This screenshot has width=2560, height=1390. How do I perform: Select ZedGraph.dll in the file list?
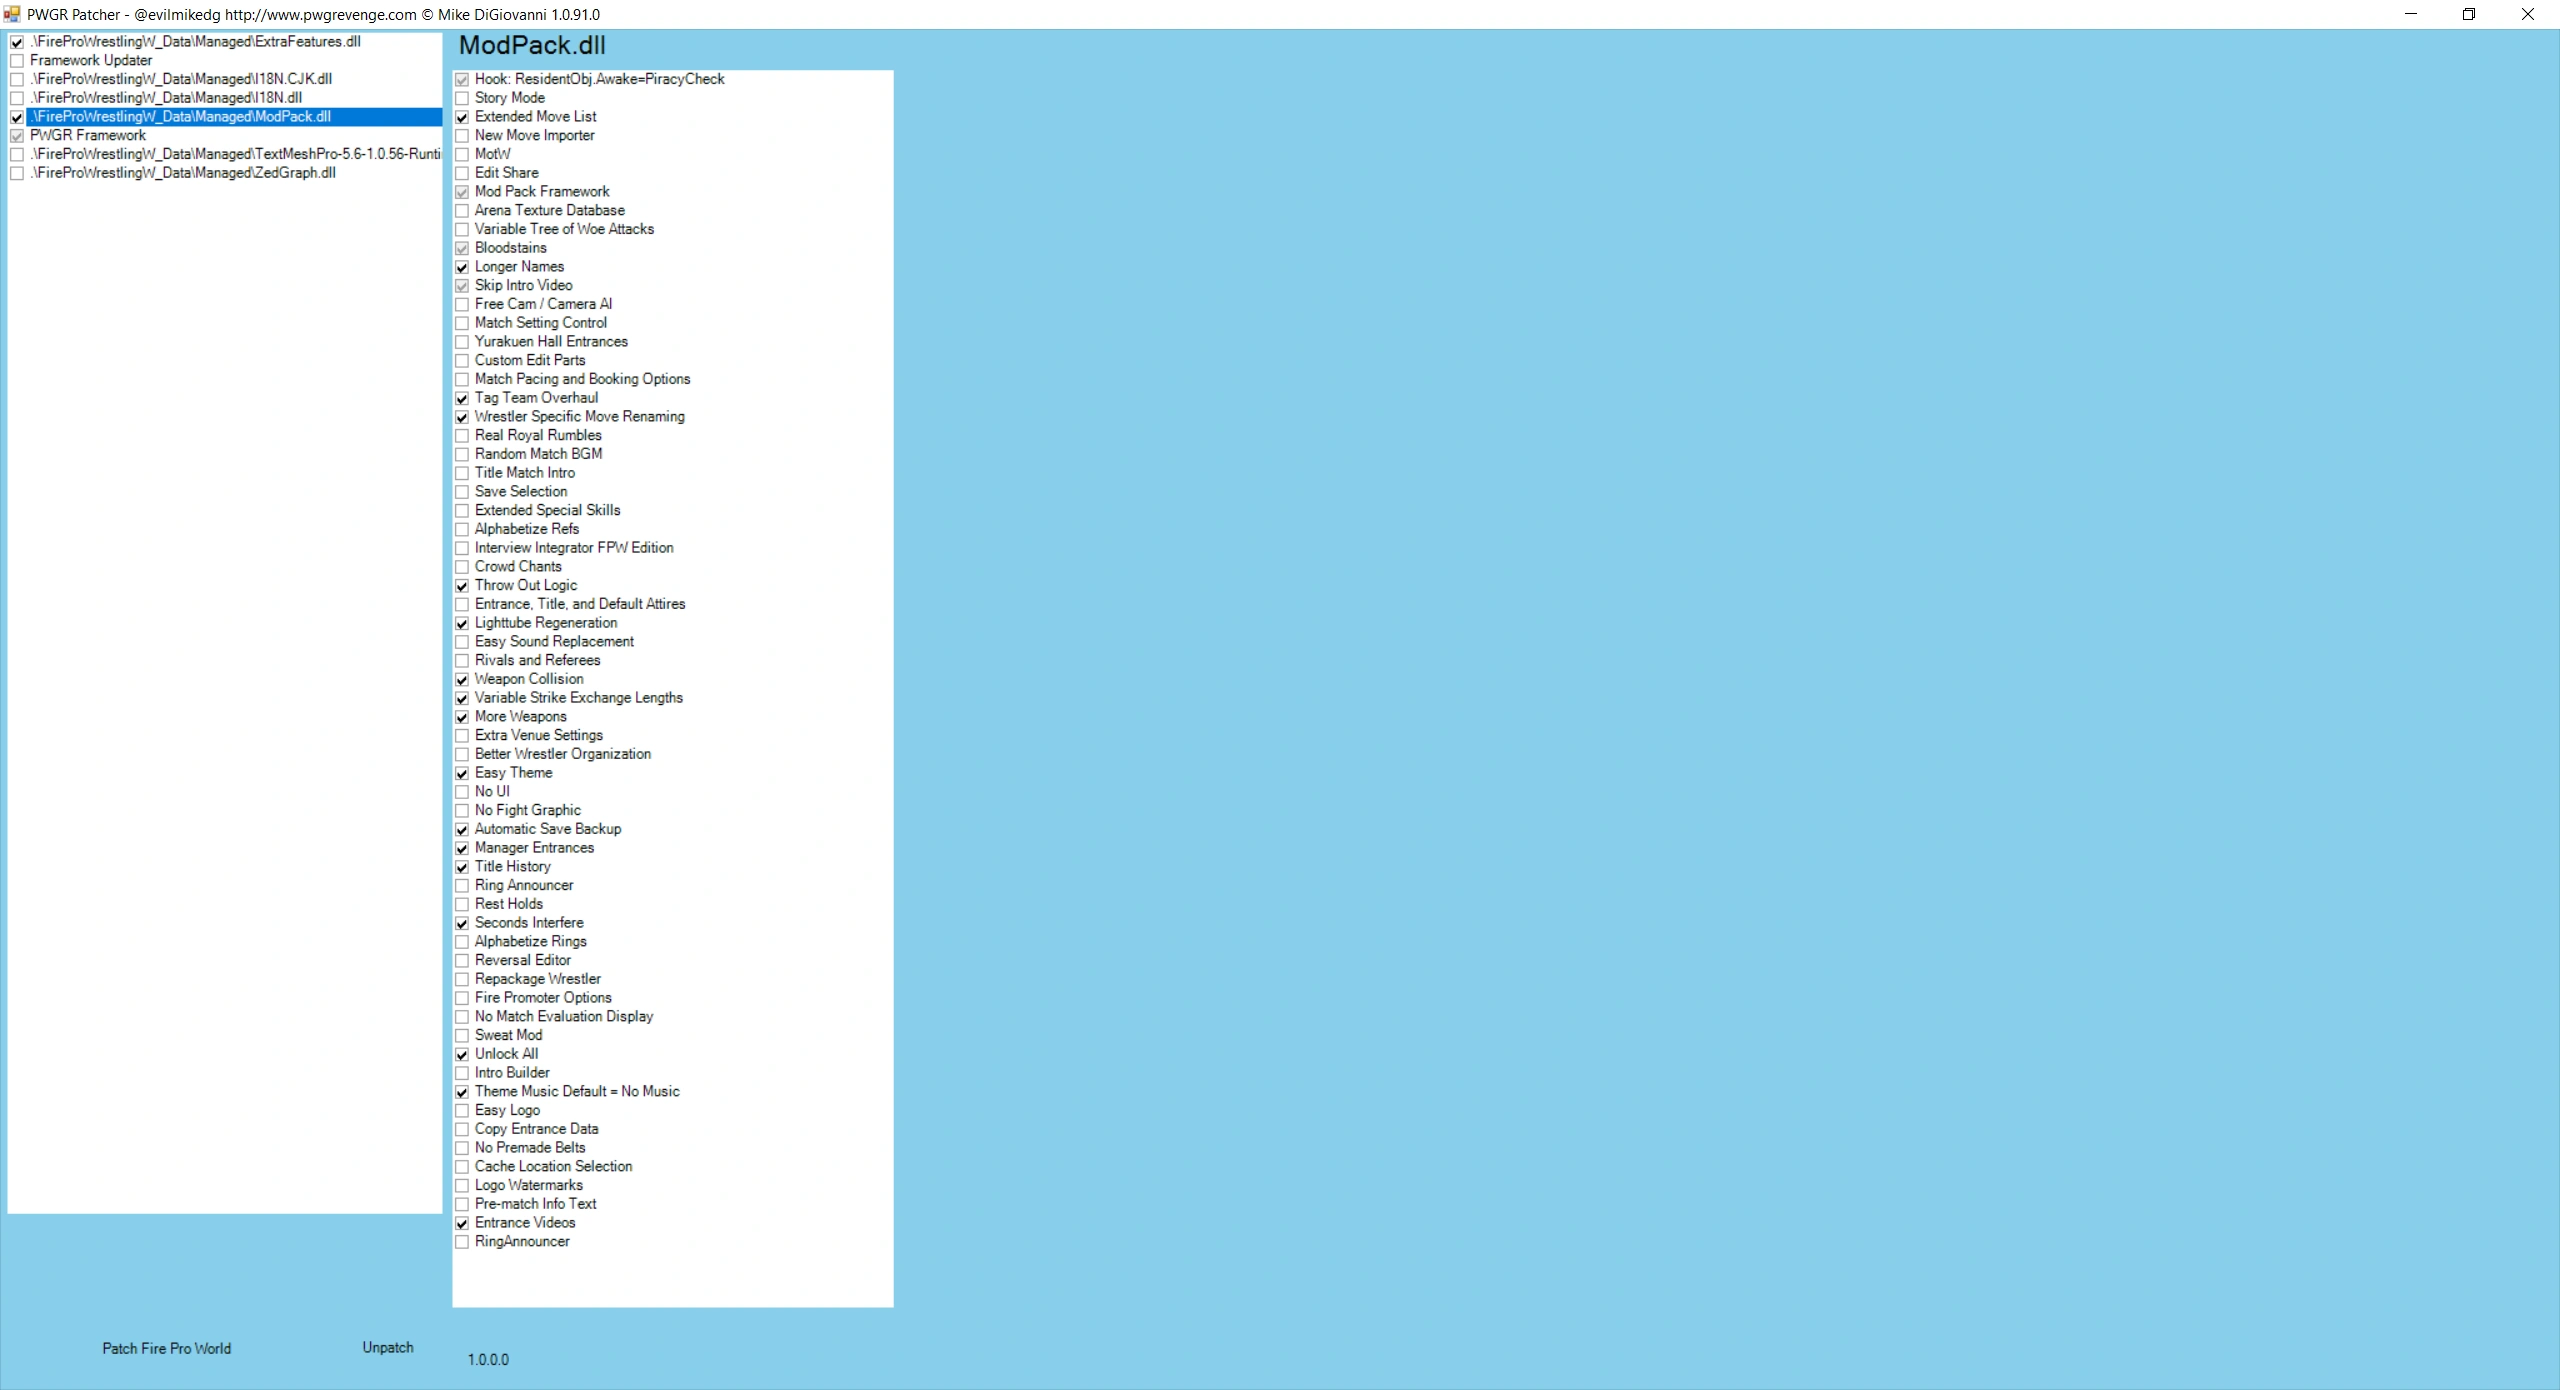183,173
